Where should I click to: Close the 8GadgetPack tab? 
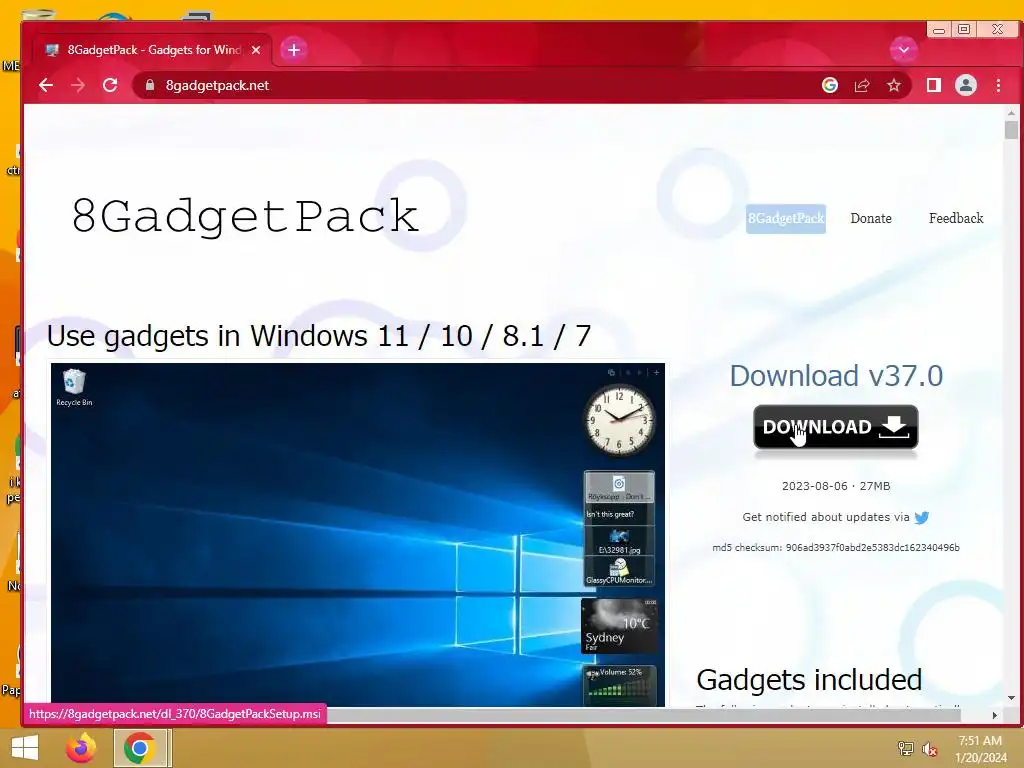256,50
